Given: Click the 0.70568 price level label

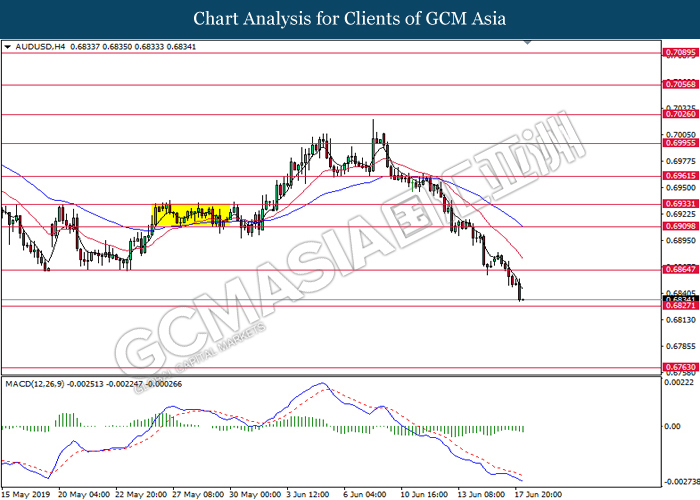Looking at the screenshot, I should point(680,84).
